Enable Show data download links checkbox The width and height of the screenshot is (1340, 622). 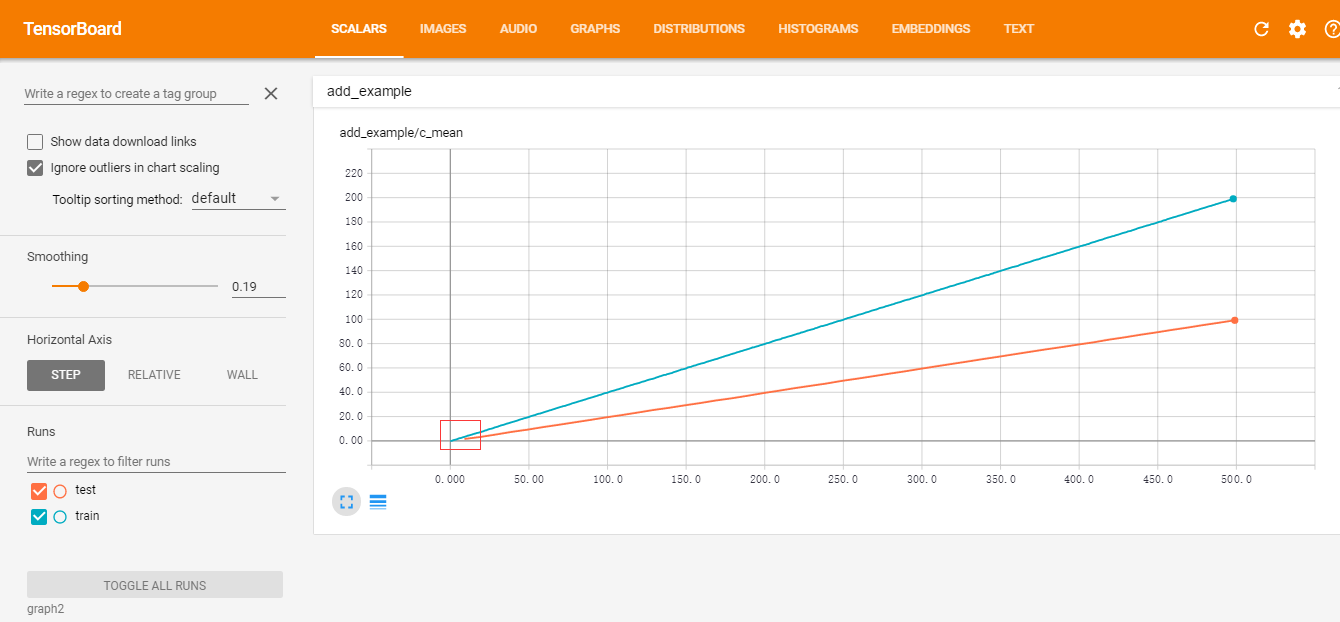point(35,142)
